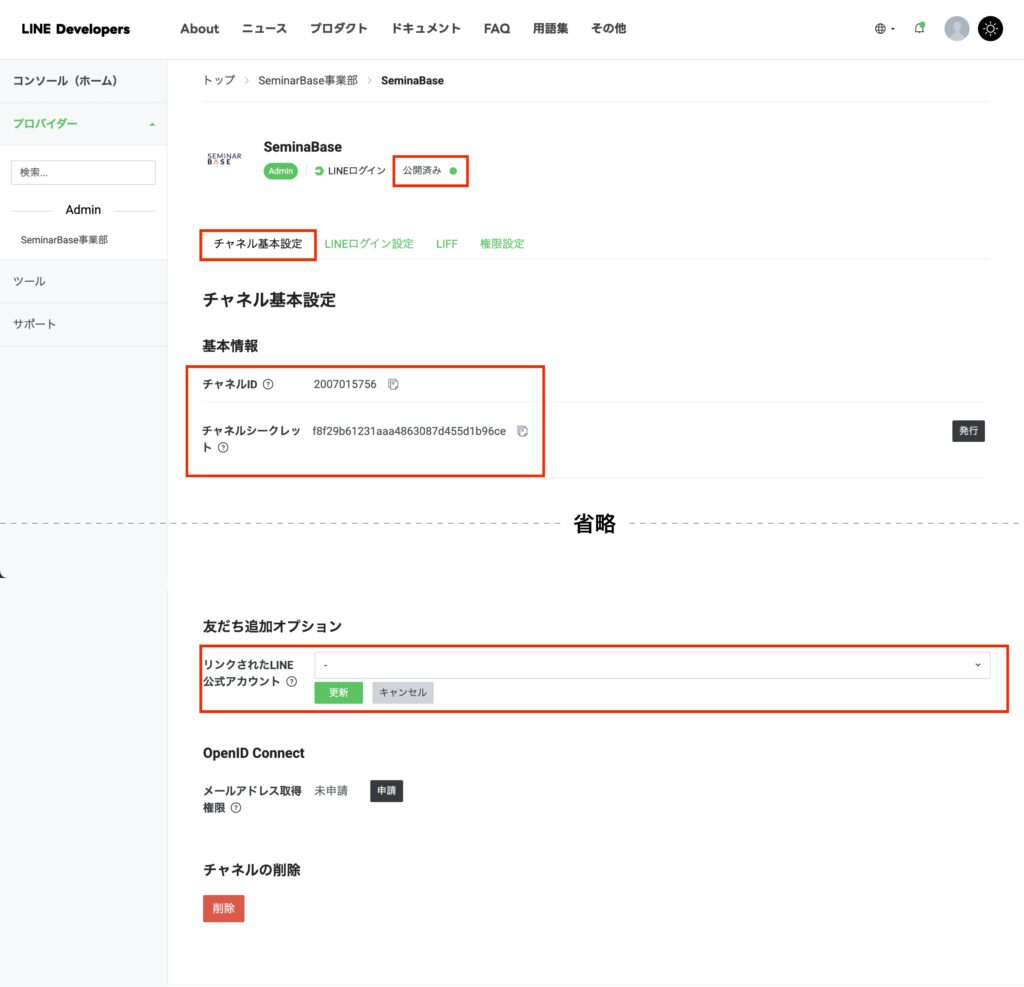This screenshot has height=987, width=1024.
Task: Switch to the LIFF tab
Action: (x=446, y=244)
